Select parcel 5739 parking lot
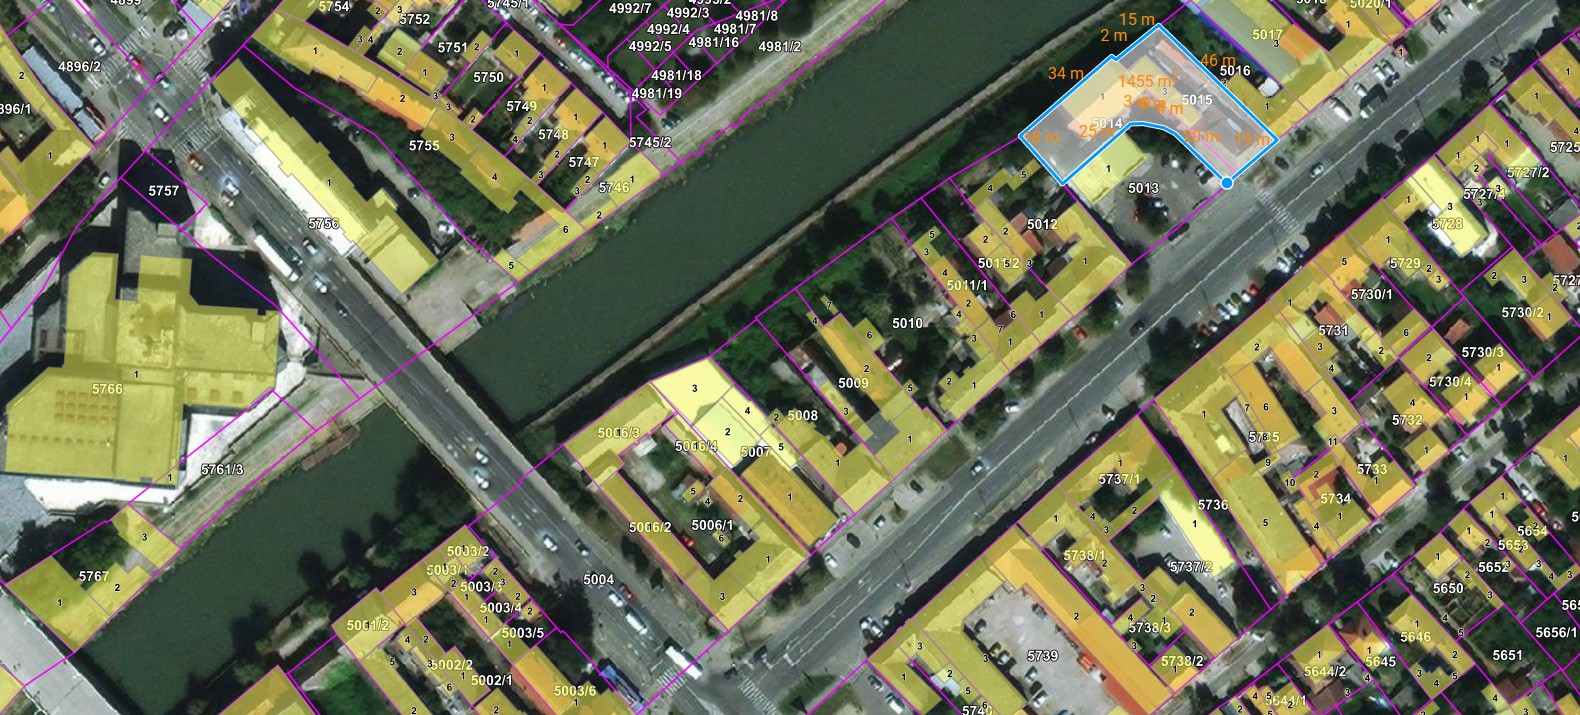 click(x=1042, y=655)
